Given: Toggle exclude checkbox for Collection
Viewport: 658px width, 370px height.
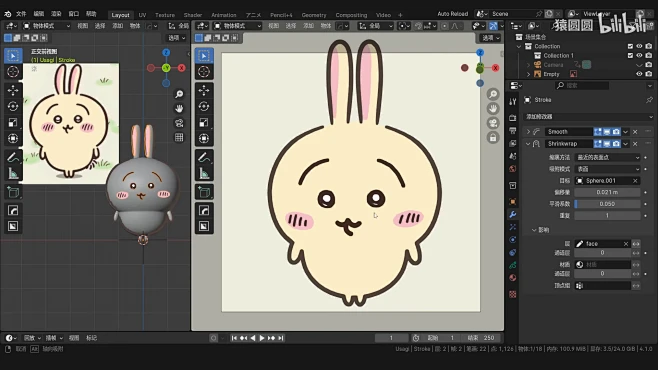Looking at the screenshot, I should click(630, 46).
